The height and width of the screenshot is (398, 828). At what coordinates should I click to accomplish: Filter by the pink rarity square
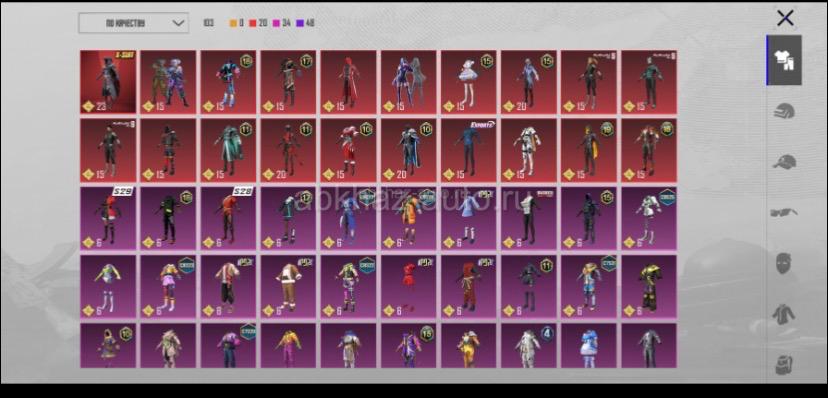pos(276,23)
